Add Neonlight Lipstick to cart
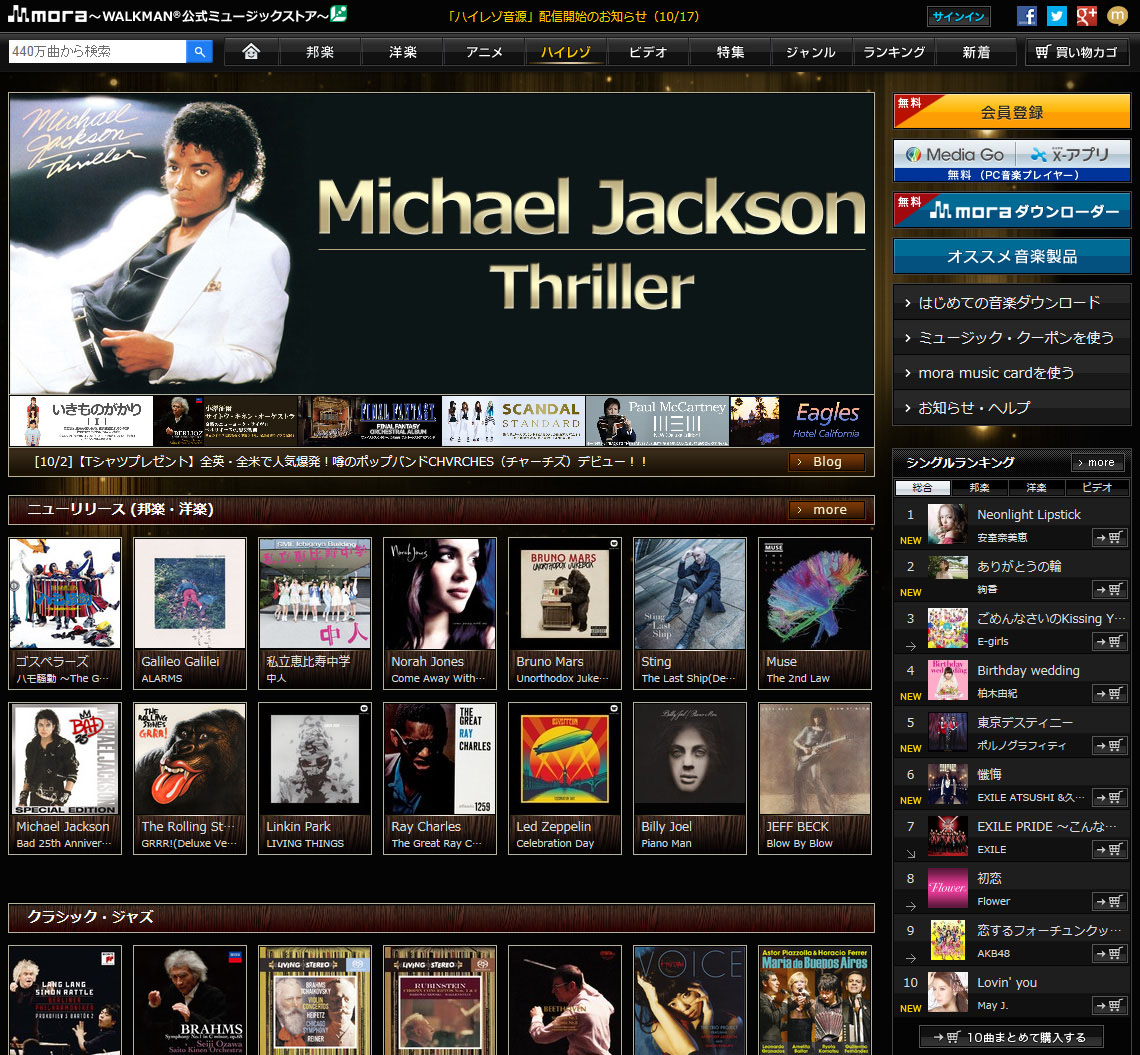Image resolution: width=1140 pixels, height=1055 pixels. point(1109,537)
